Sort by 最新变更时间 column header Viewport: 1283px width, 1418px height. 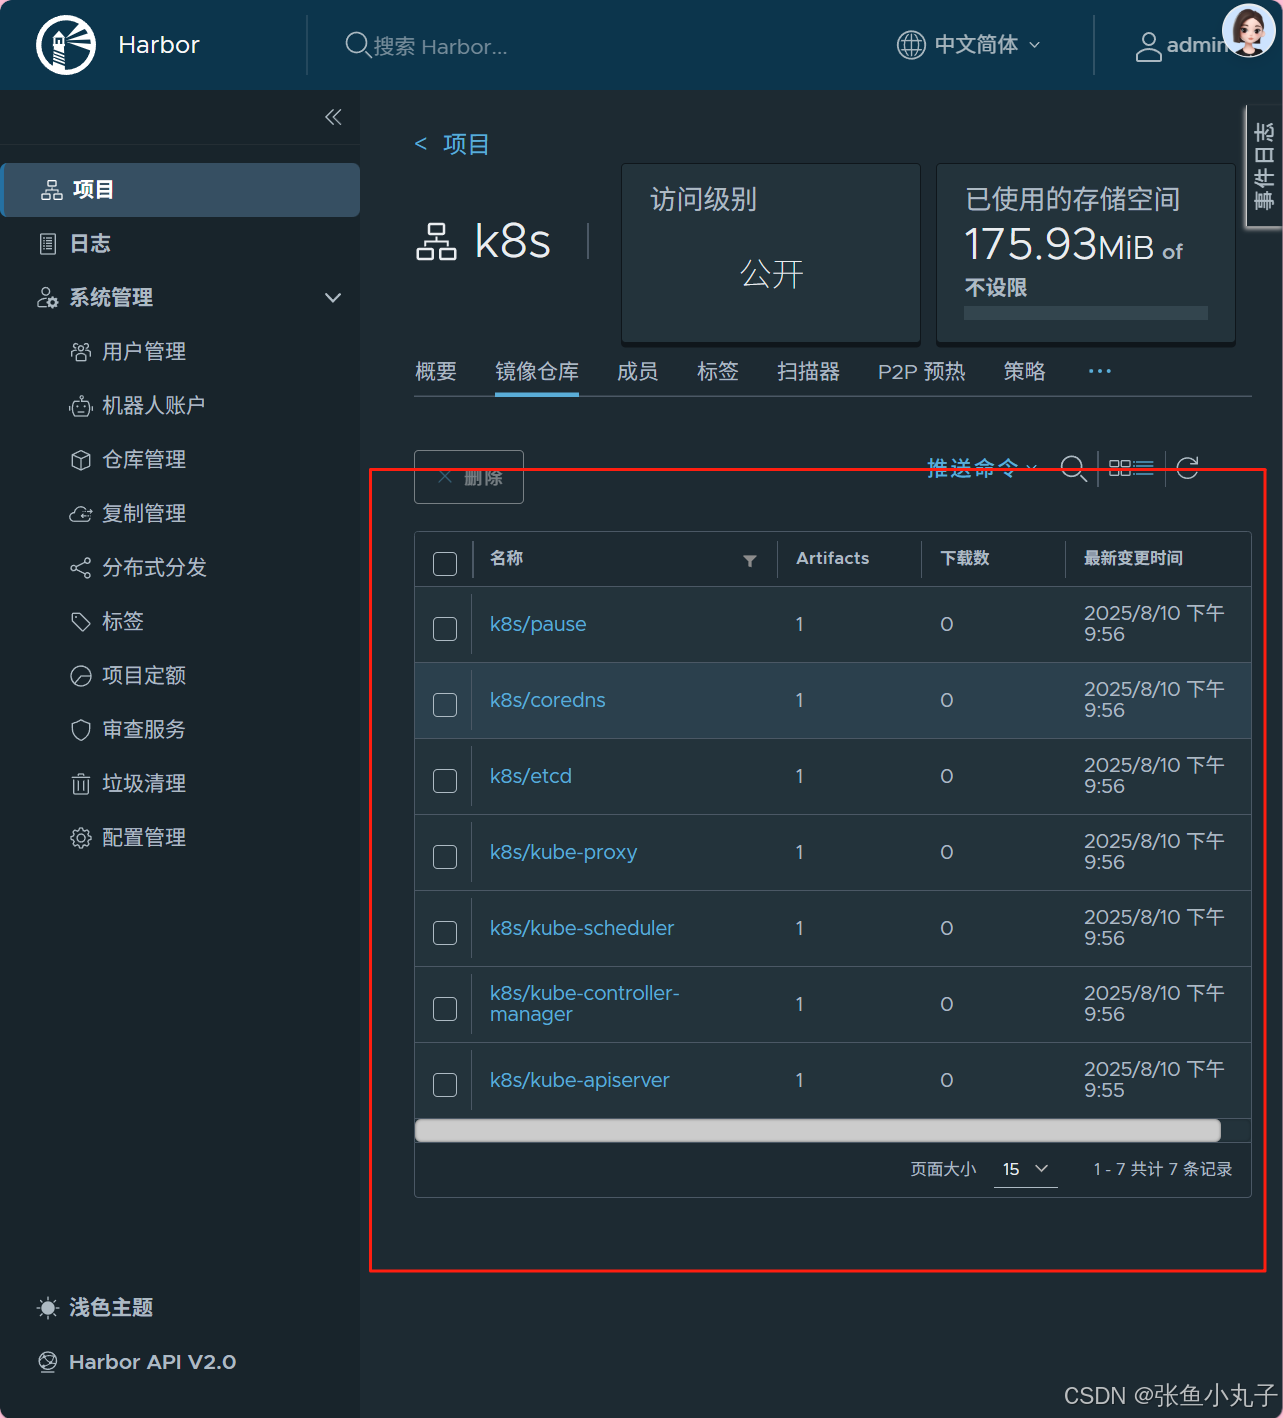[x=1133, y=558]
